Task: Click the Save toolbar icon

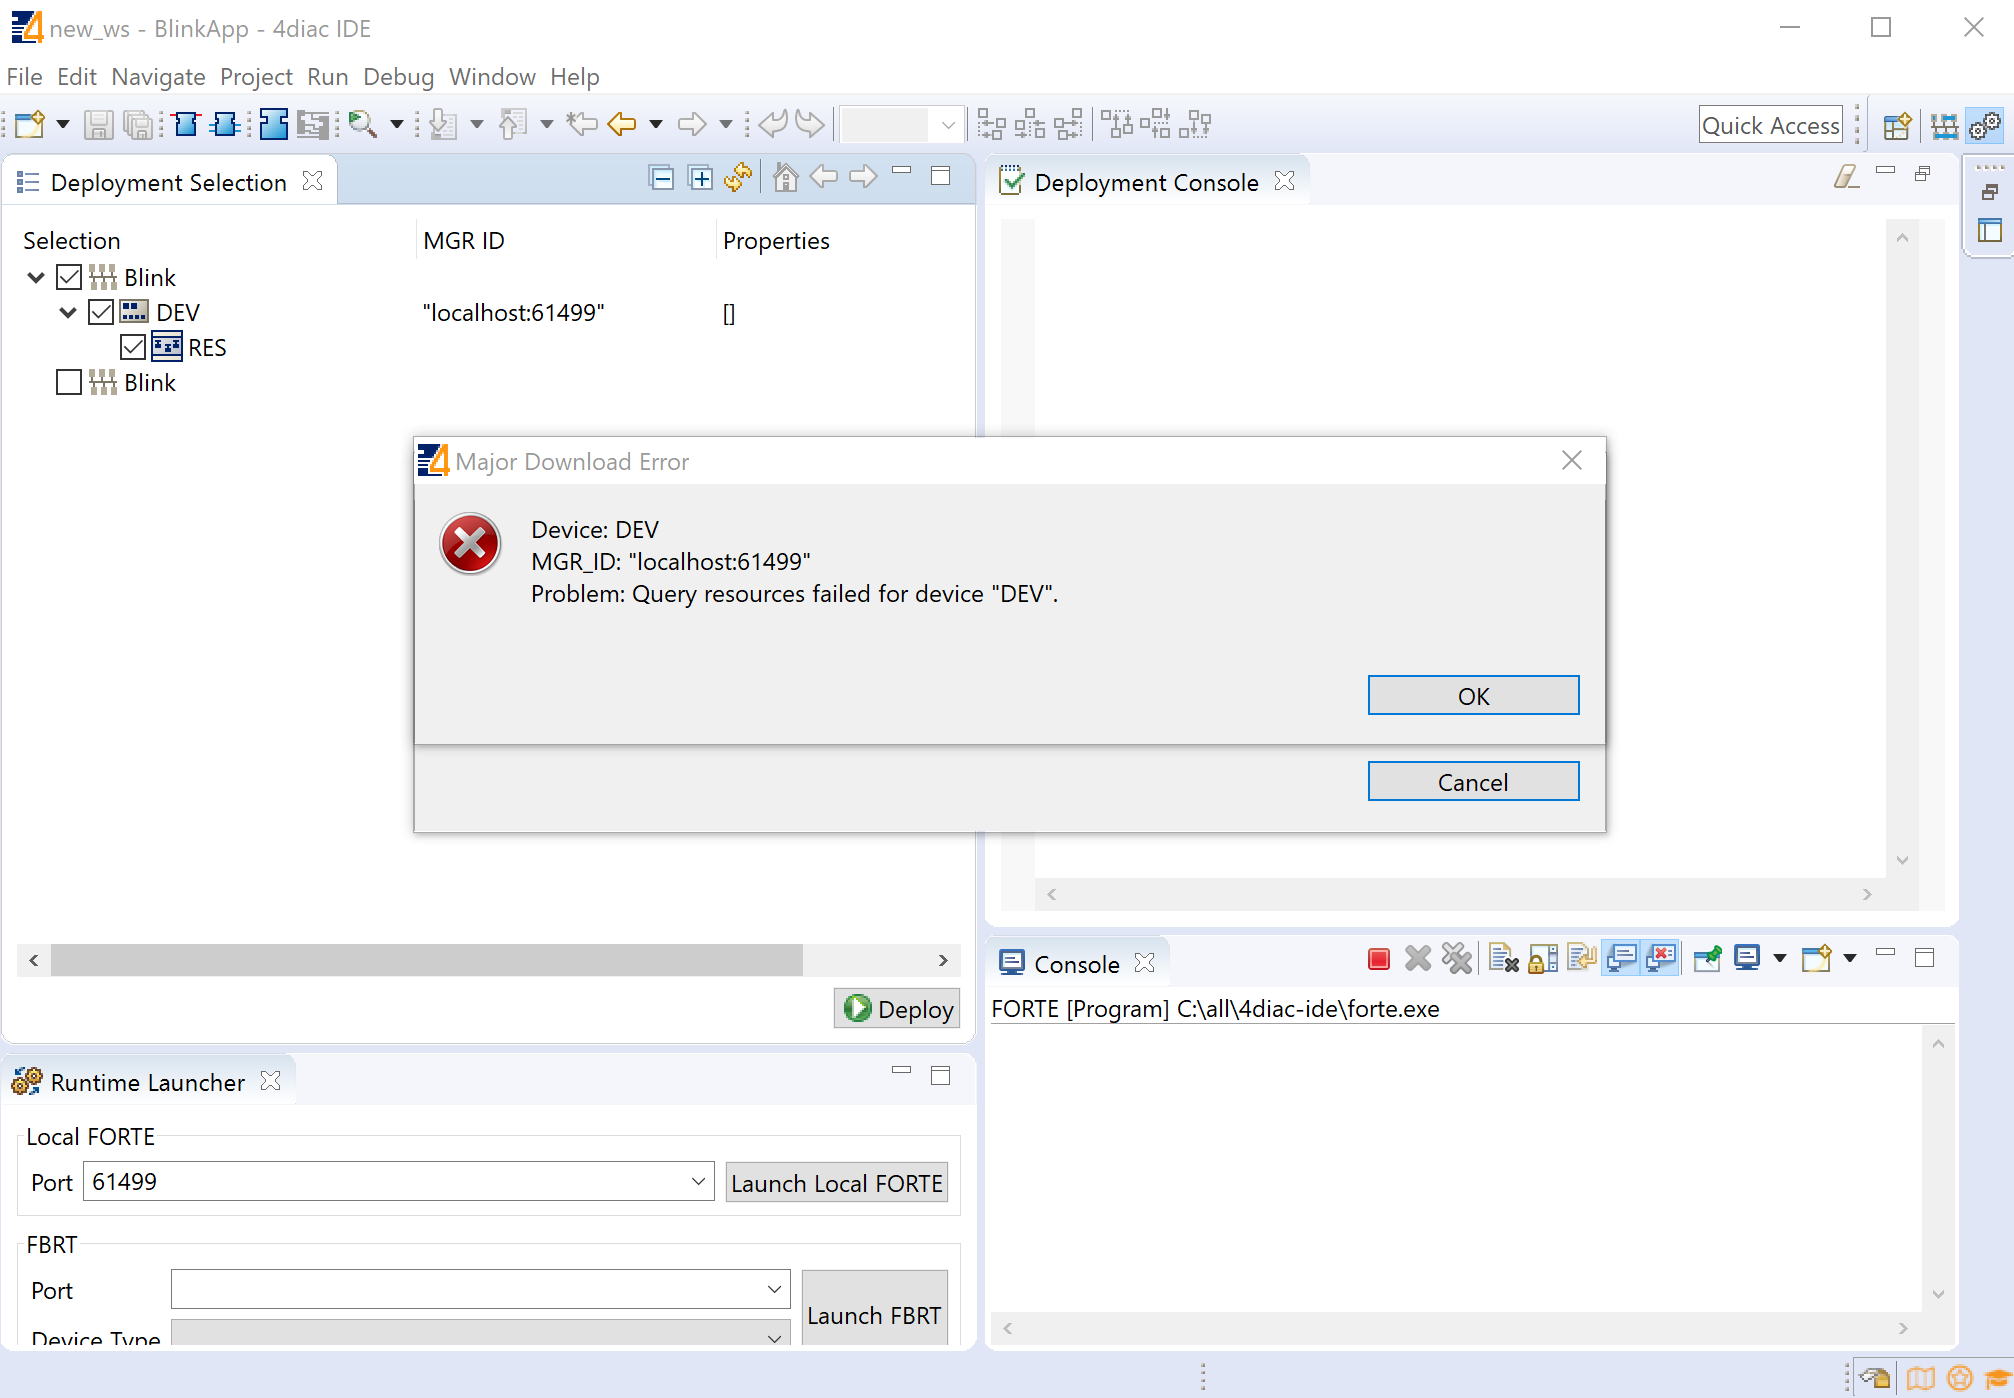Action: click(x=98, y=124)
